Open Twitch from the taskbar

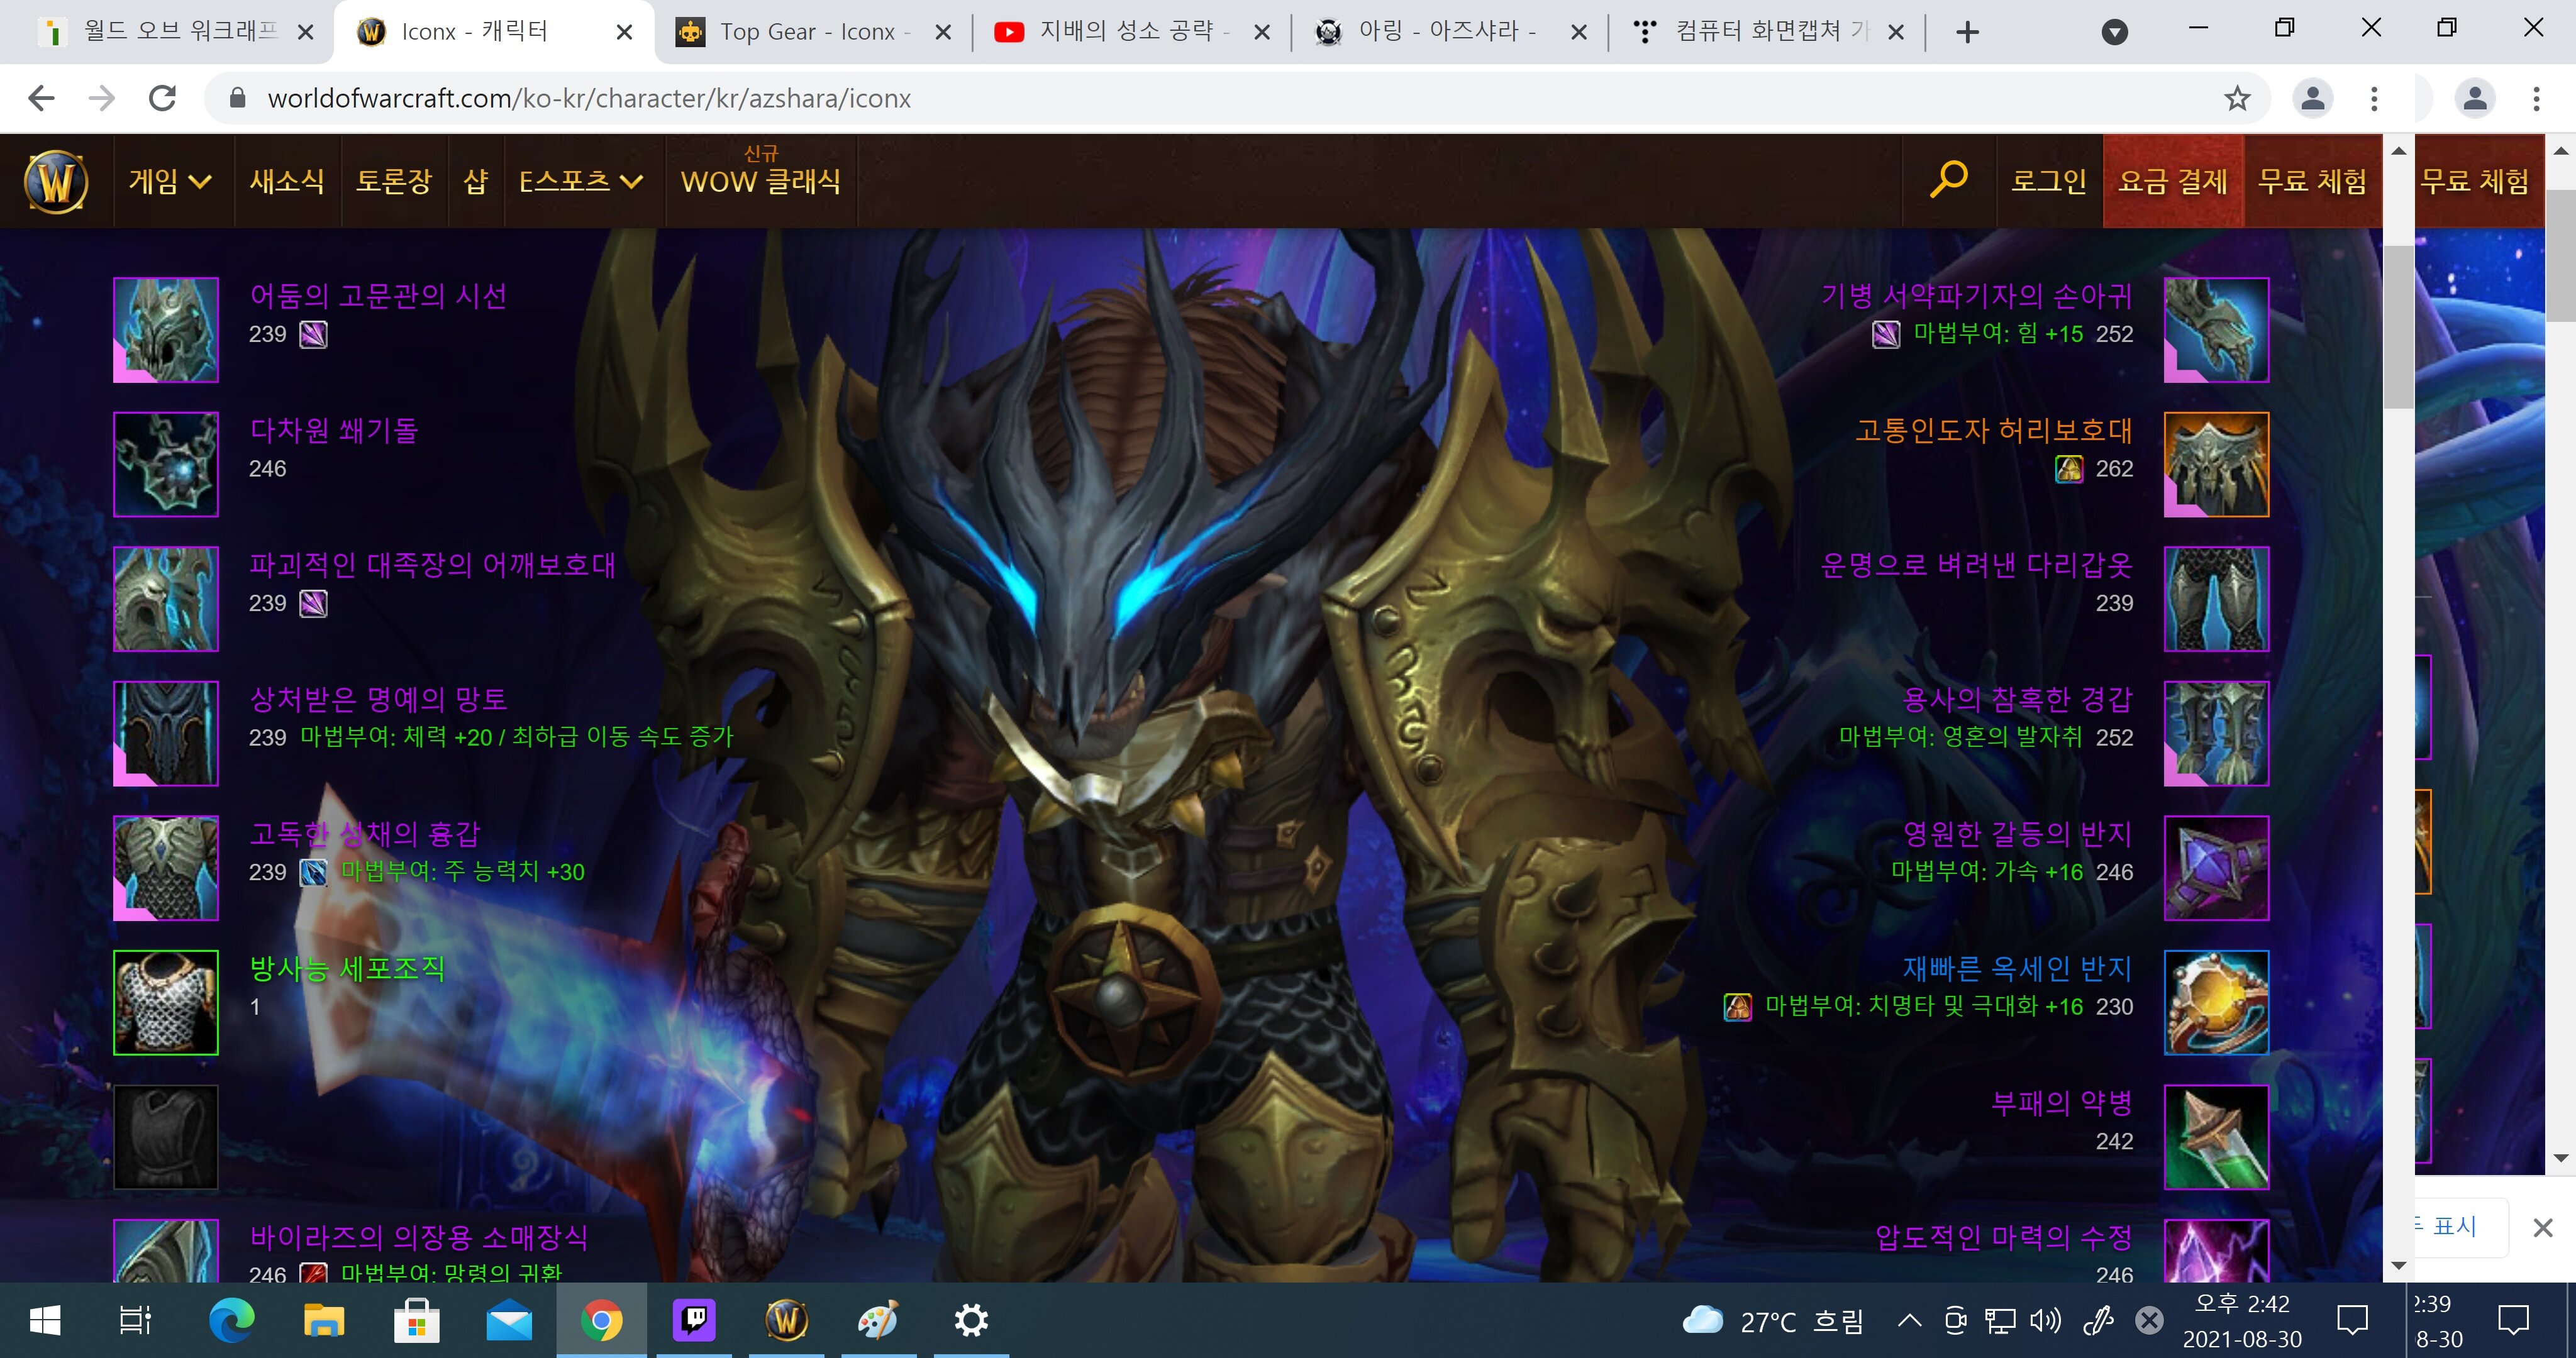(x=694, y=1321)
